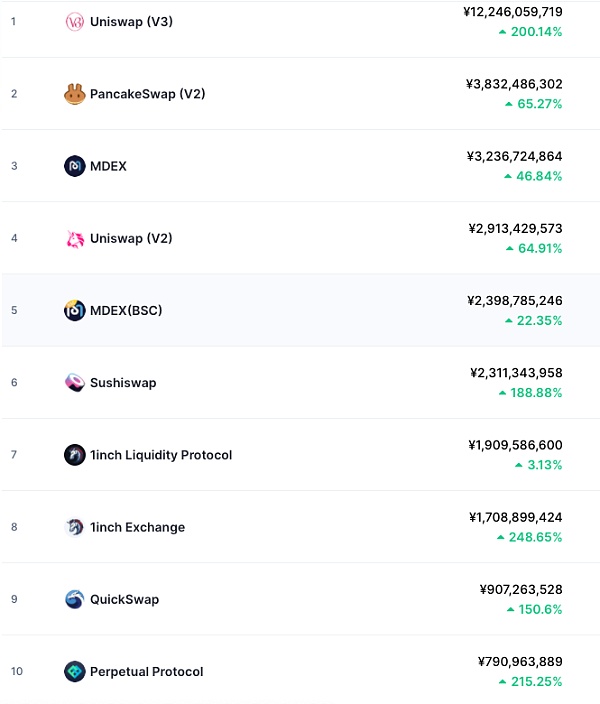Select the highlighted MDEX(BSC) row volume ¥2,398,785,246
Screen dimensions: 600x704
point(515,300)
